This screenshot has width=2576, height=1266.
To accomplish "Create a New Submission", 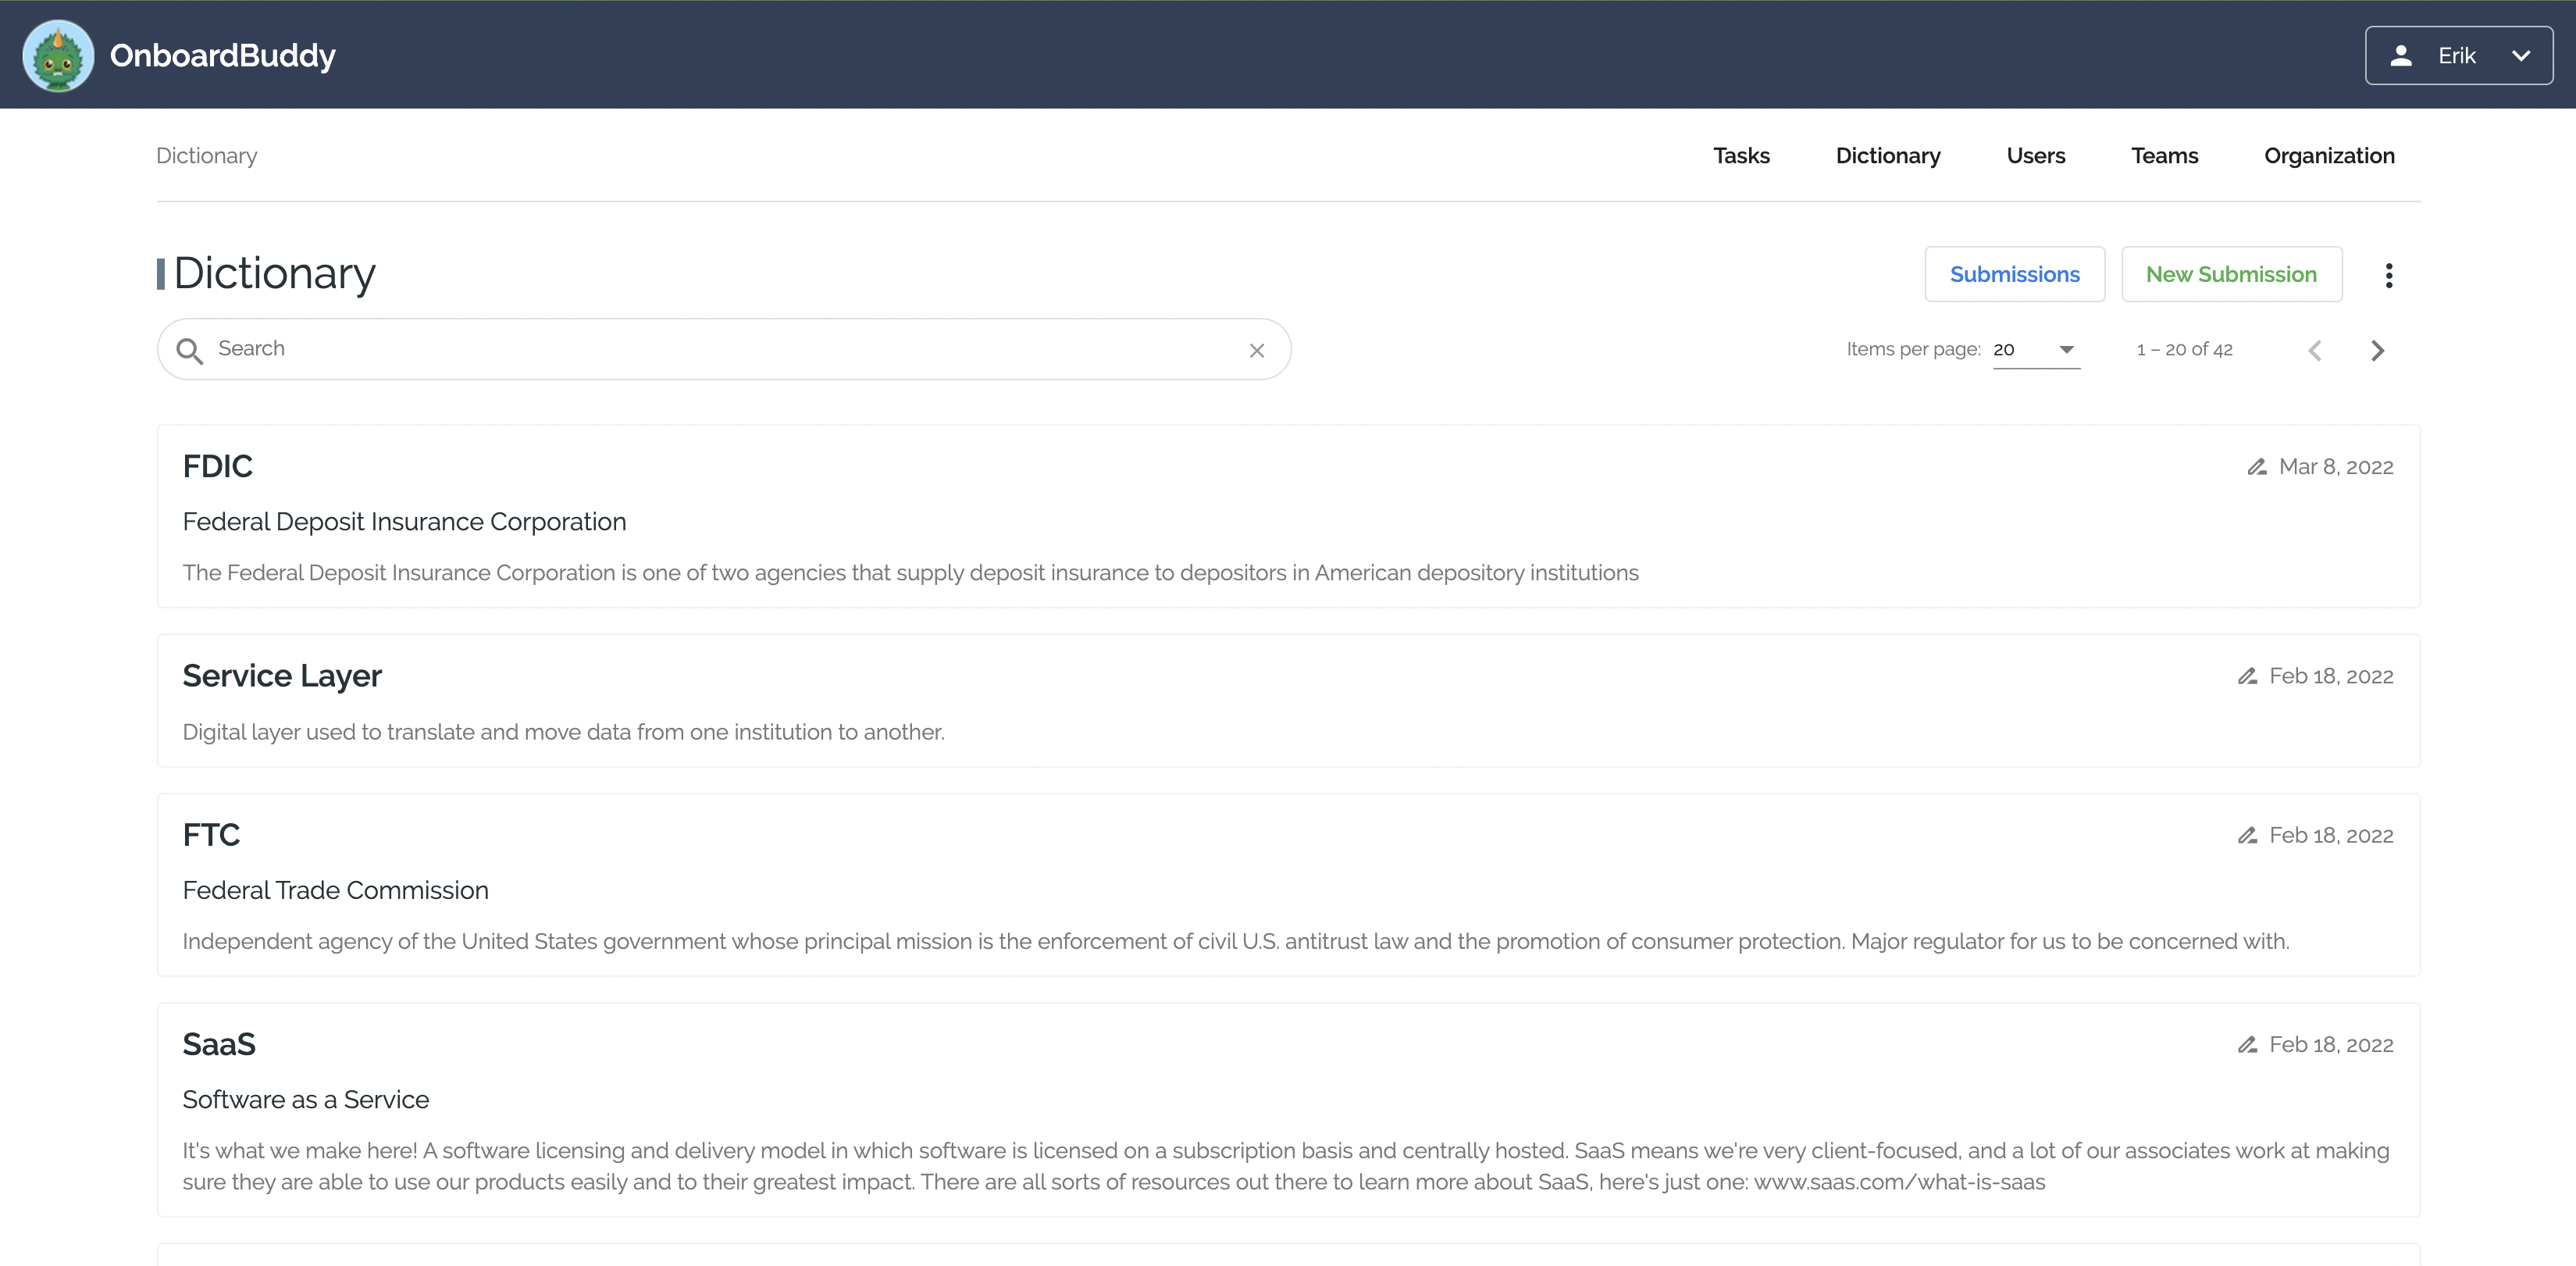I will [x=2230, y=274].
